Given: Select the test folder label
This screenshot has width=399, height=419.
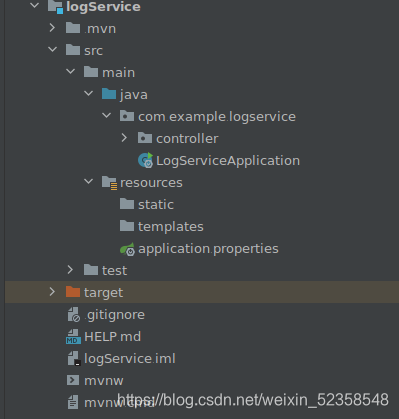Looking at the screenshot, I should pos(114,271).
